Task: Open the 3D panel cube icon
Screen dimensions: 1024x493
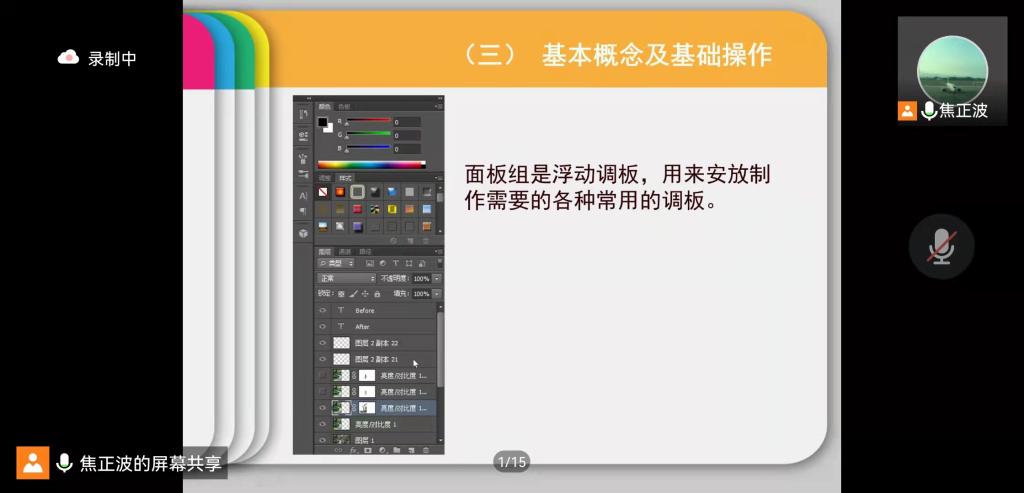Action: pos(303,232)
